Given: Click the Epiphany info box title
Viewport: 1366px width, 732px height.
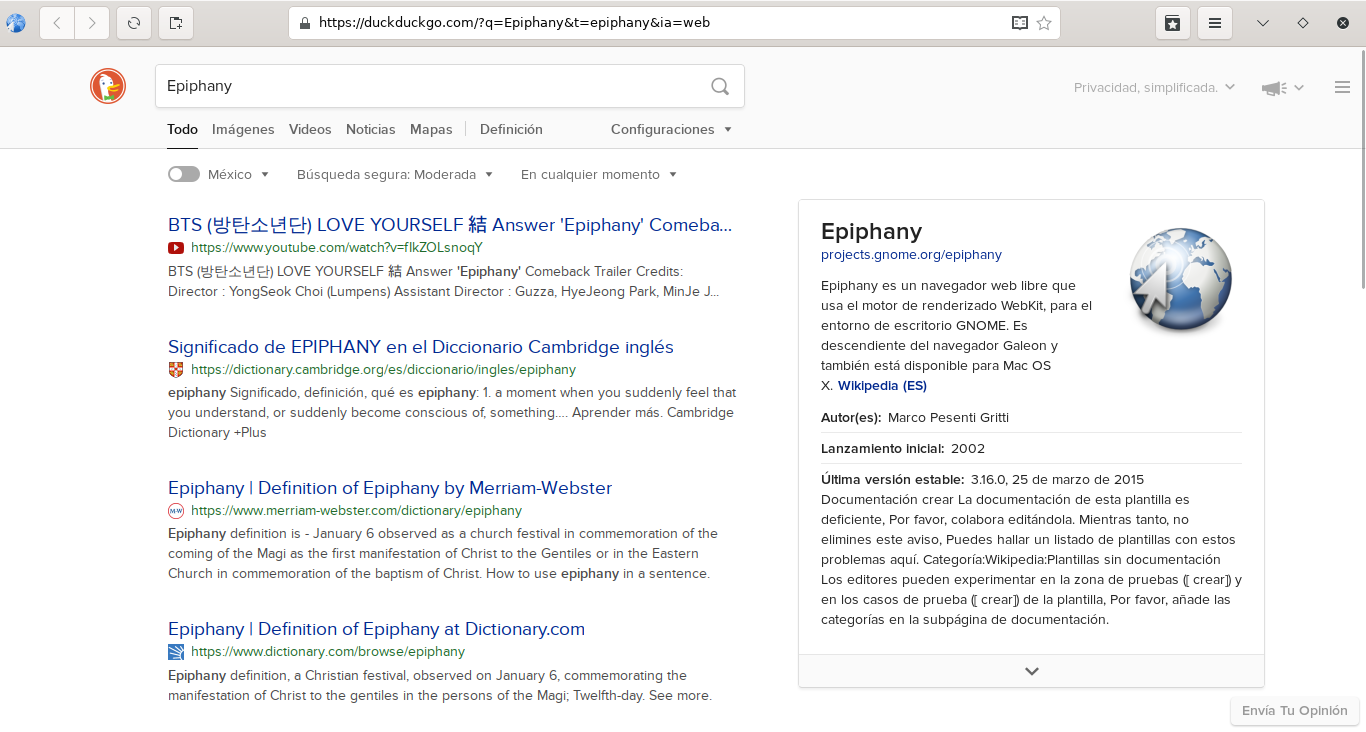Looking at the screenshot, I should pyautogui.click(x=871, y=231).
